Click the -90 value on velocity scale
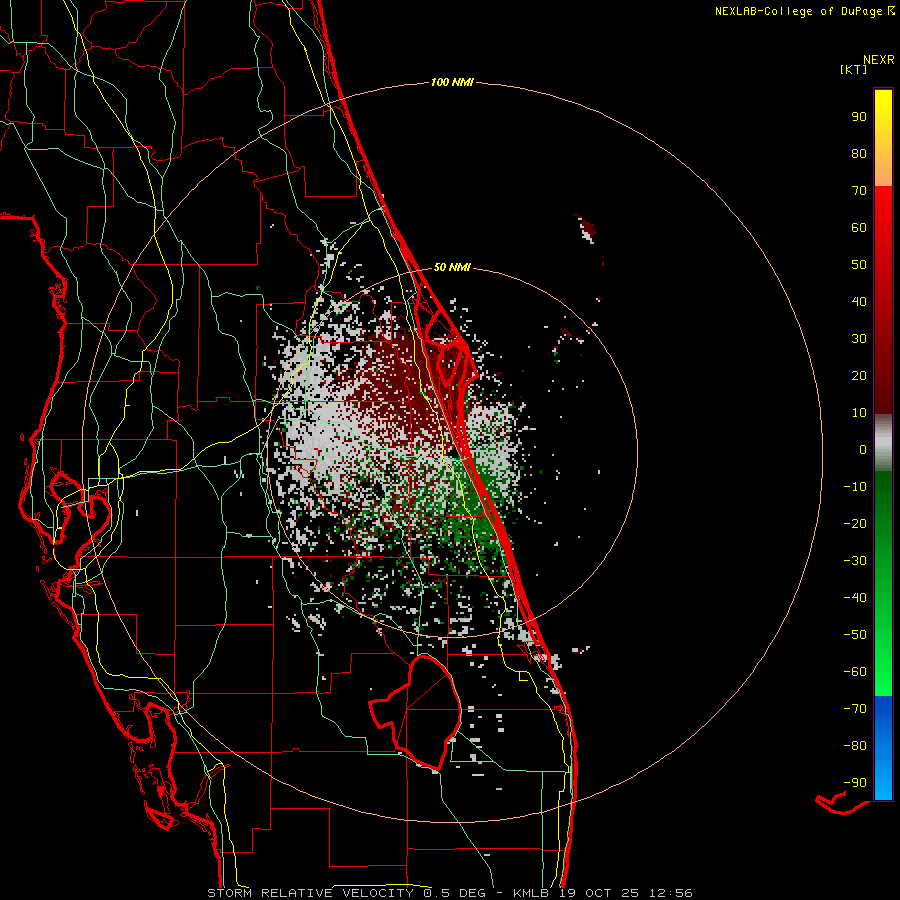Viewport: 900px width, 900px height. [x=855, y=783]
